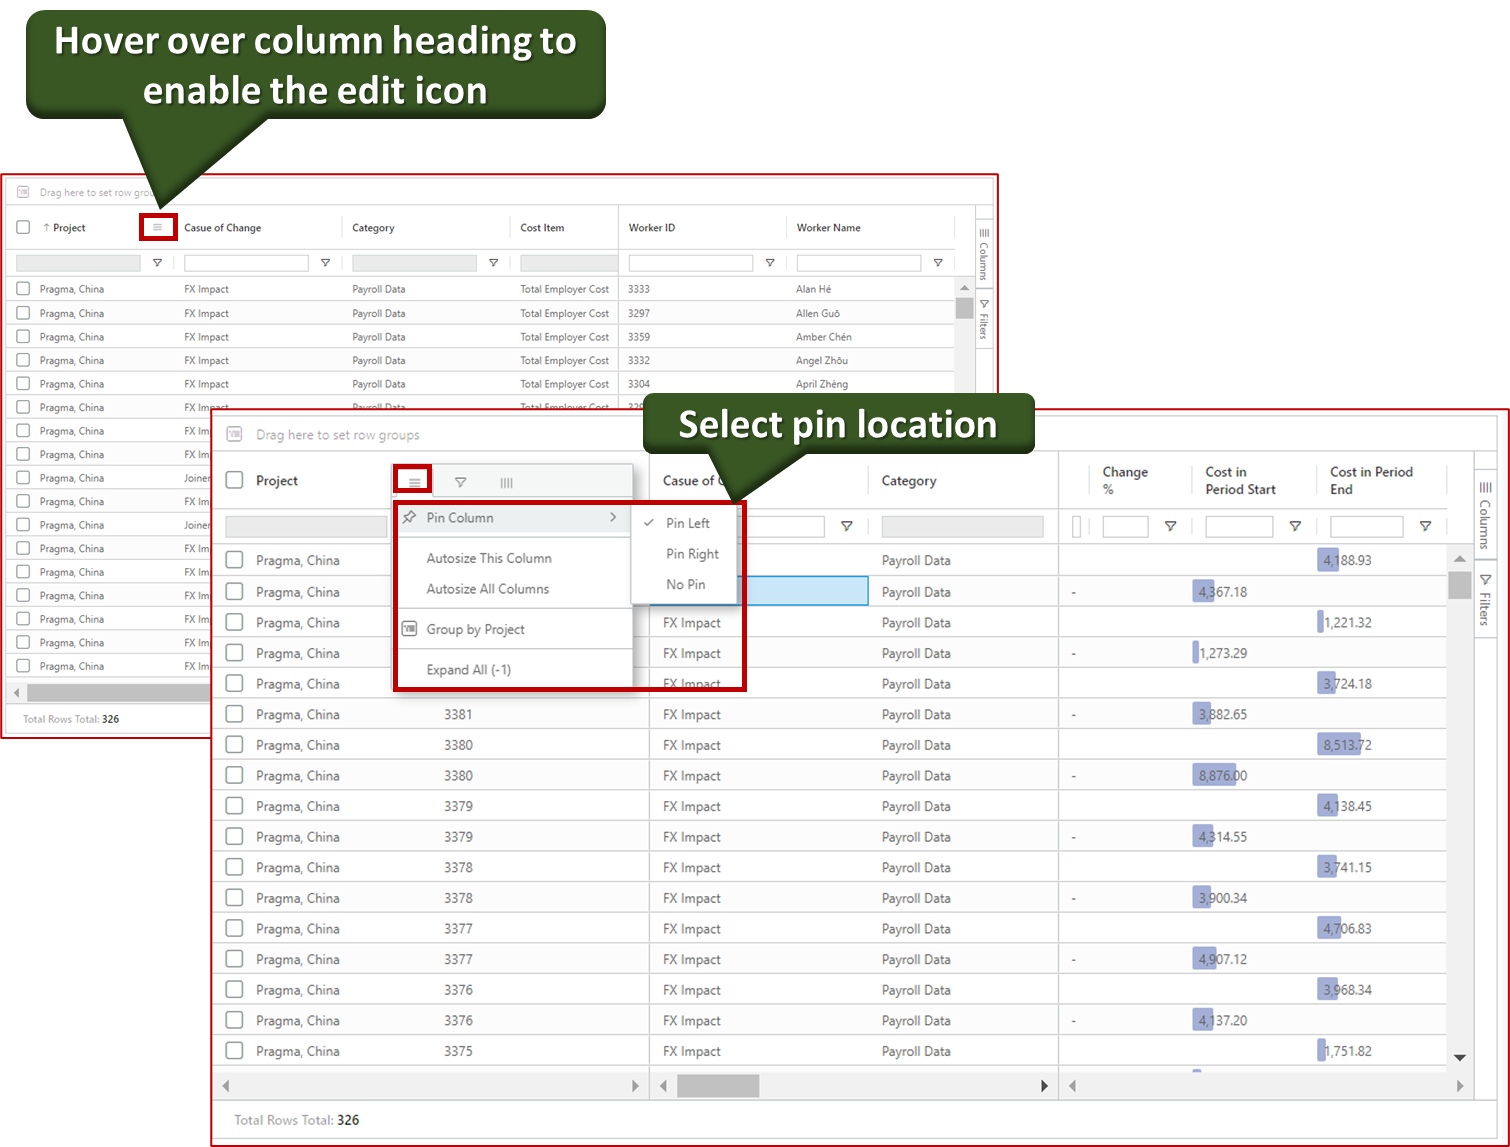Viewport: 1510px width, 1147px height.
Task: Switch to filter tab icon in column menu
Action: pos(460,482)
